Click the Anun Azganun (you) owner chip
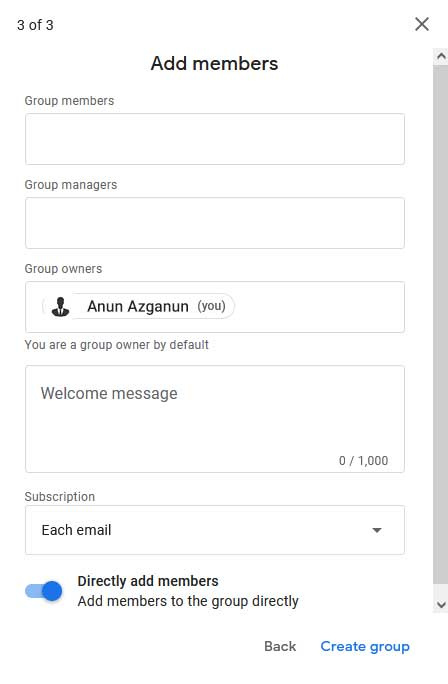 pos(138,306)
